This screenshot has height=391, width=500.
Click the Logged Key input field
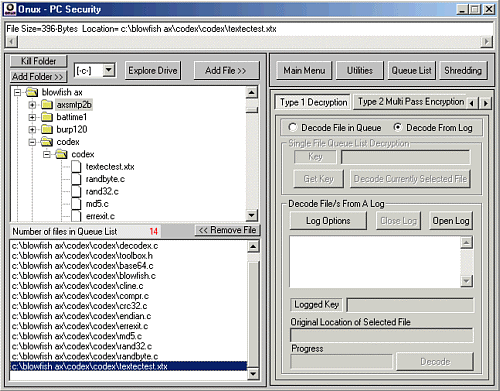(x=410, y=305)
